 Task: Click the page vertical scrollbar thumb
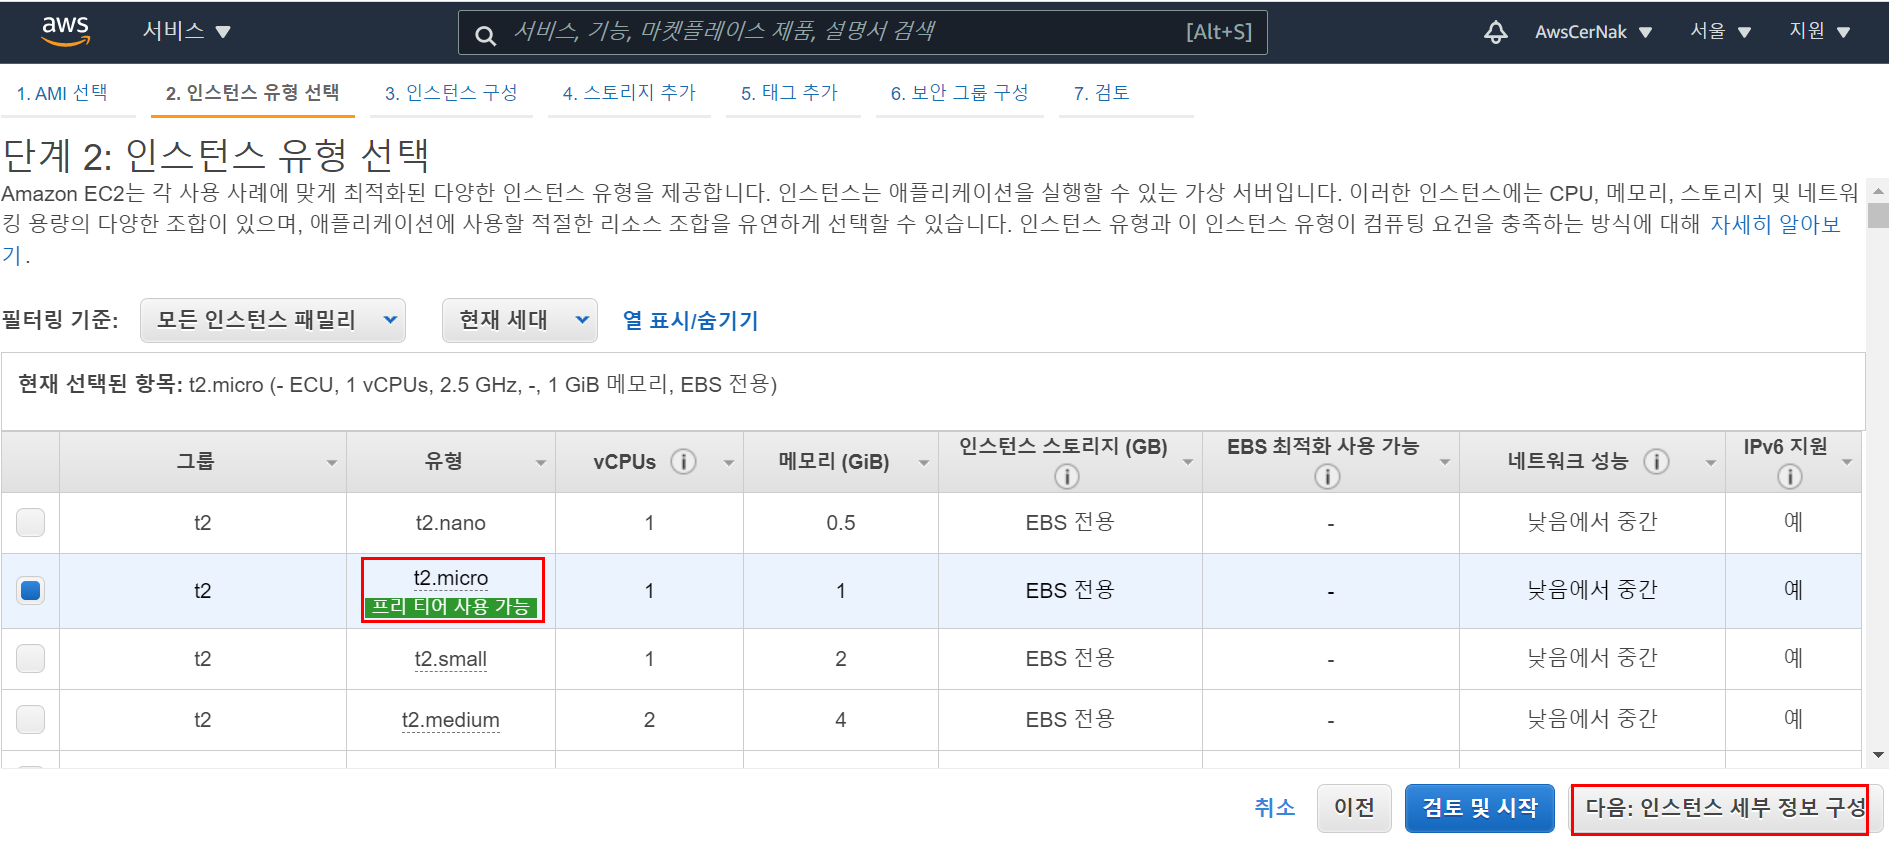(x=1879, y=216)
